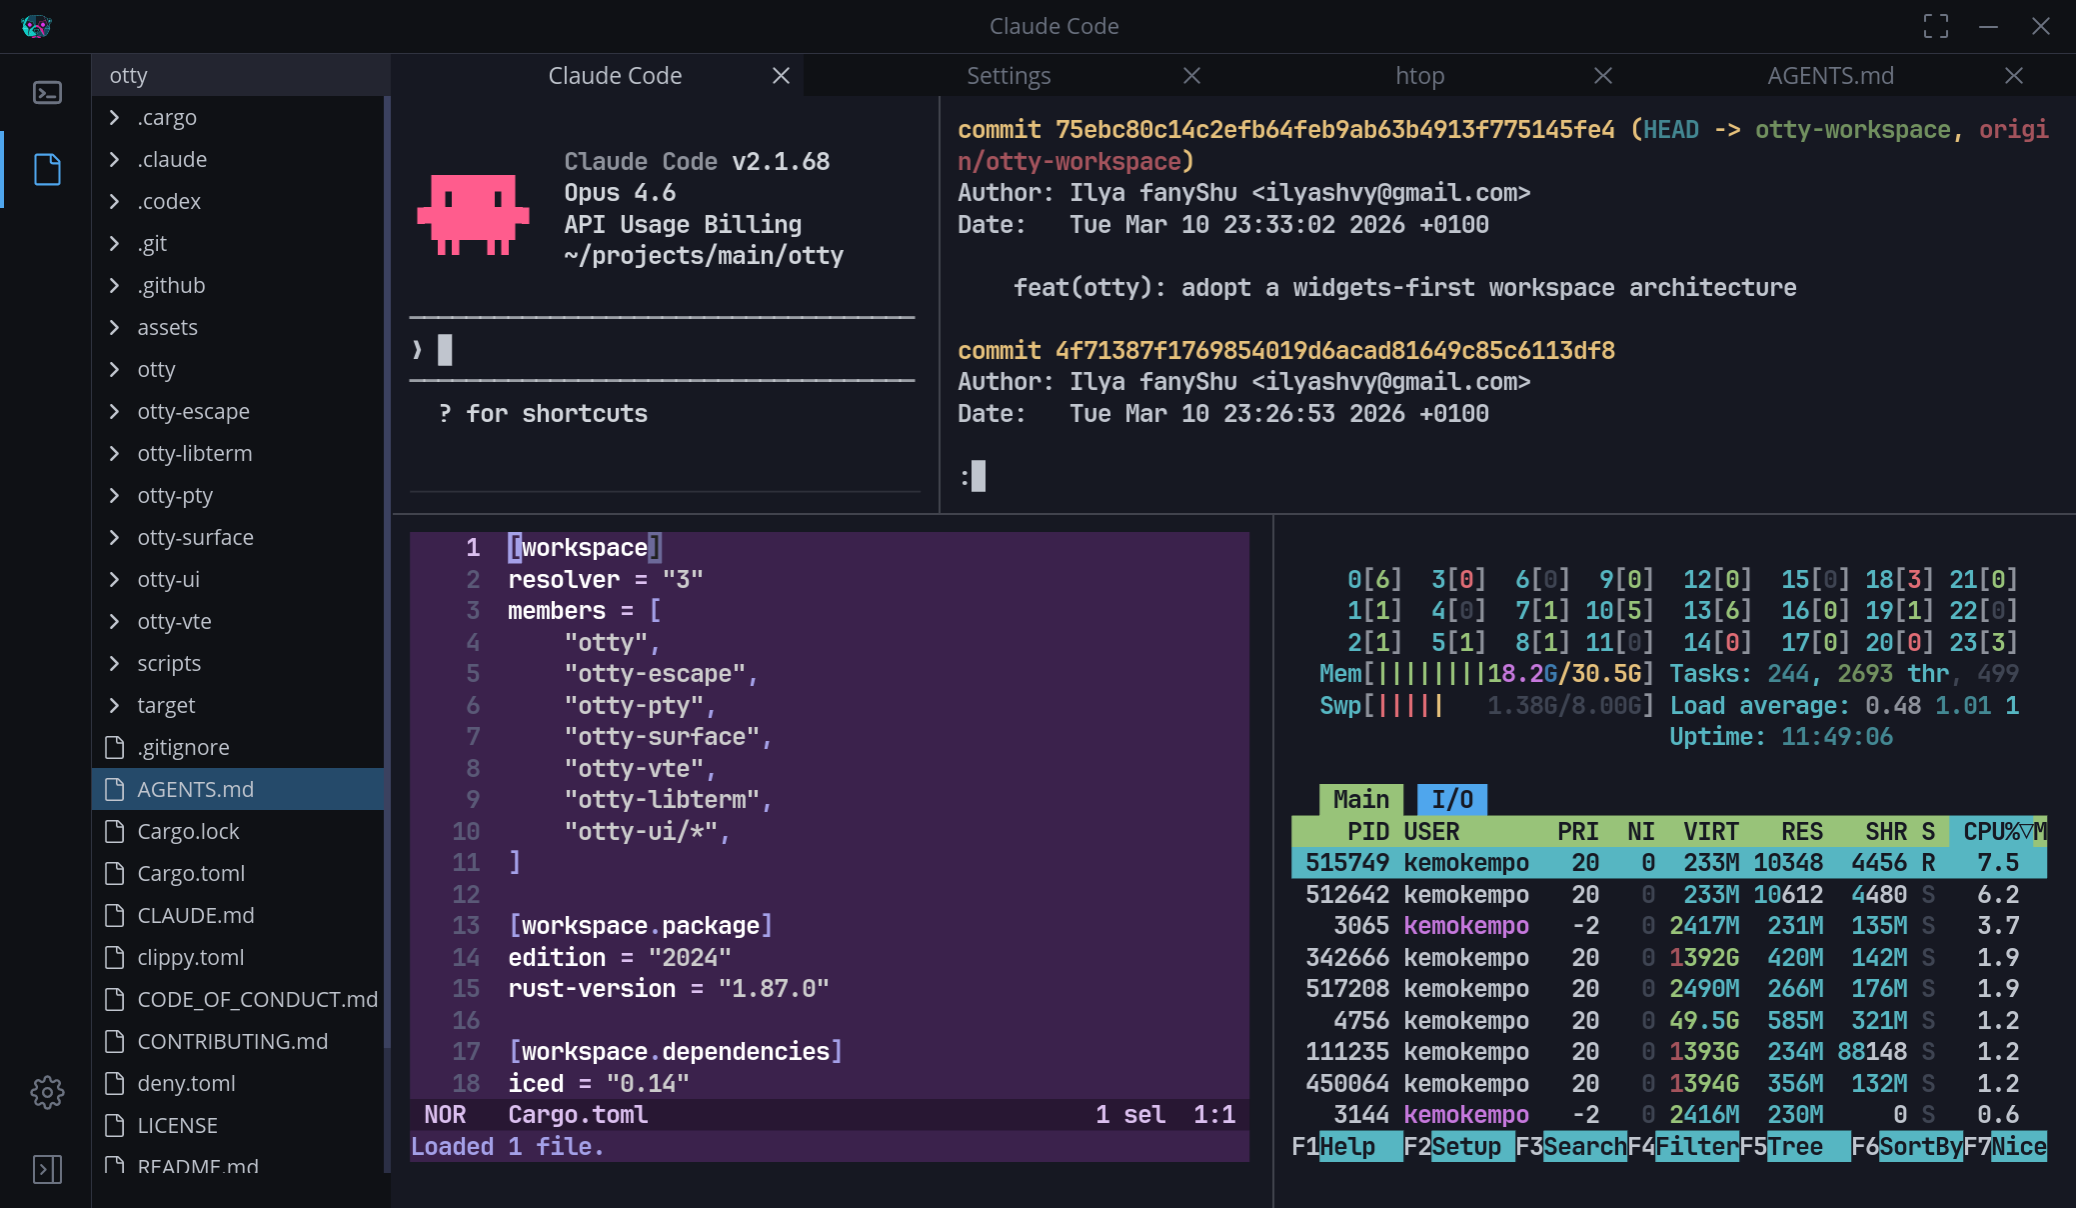This screenshot has width=2077, height=1208.
Task: Open CLAUDE.md in the file tree
Action: (238, 915)
